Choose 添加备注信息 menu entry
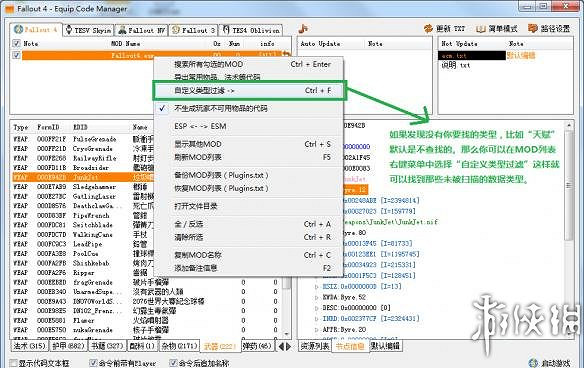Image resolution: width=584 pixels, height=368 pixels. [x=248, y=268]
